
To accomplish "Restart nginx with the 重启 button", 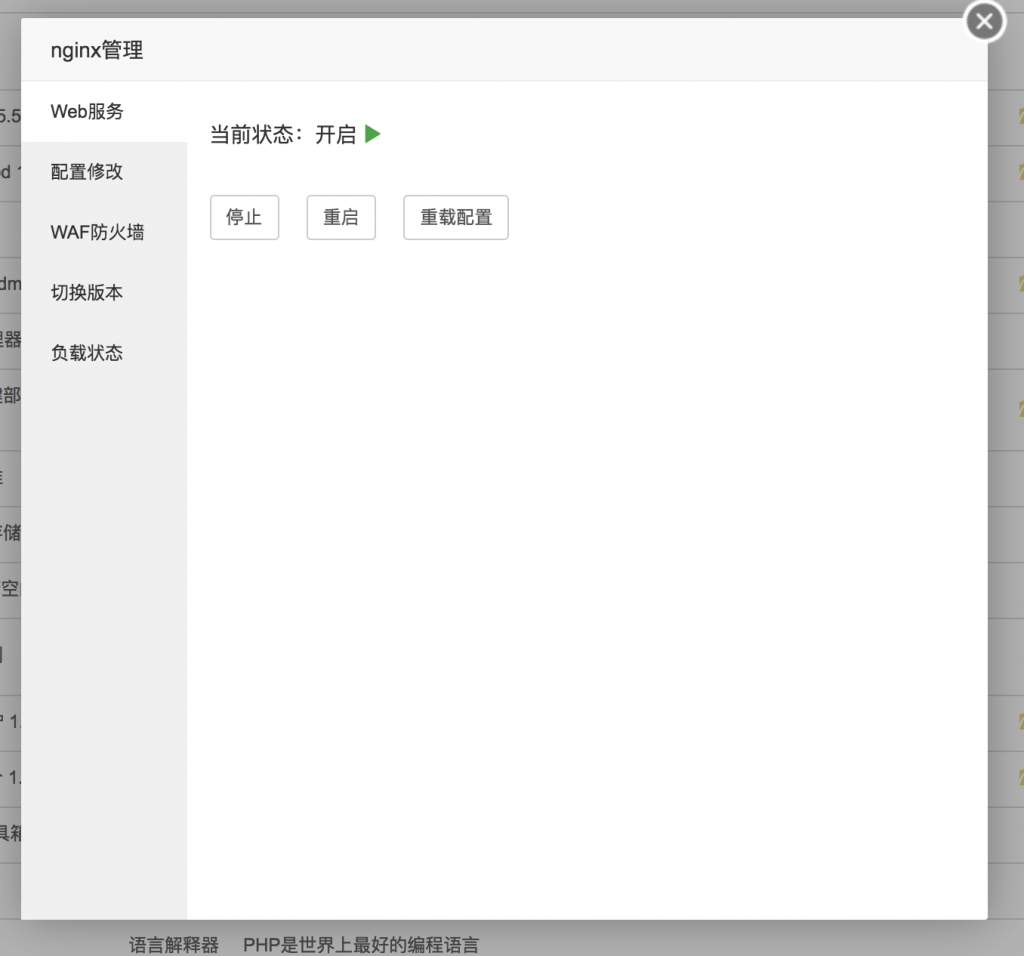I will click(x=341, y=217).
